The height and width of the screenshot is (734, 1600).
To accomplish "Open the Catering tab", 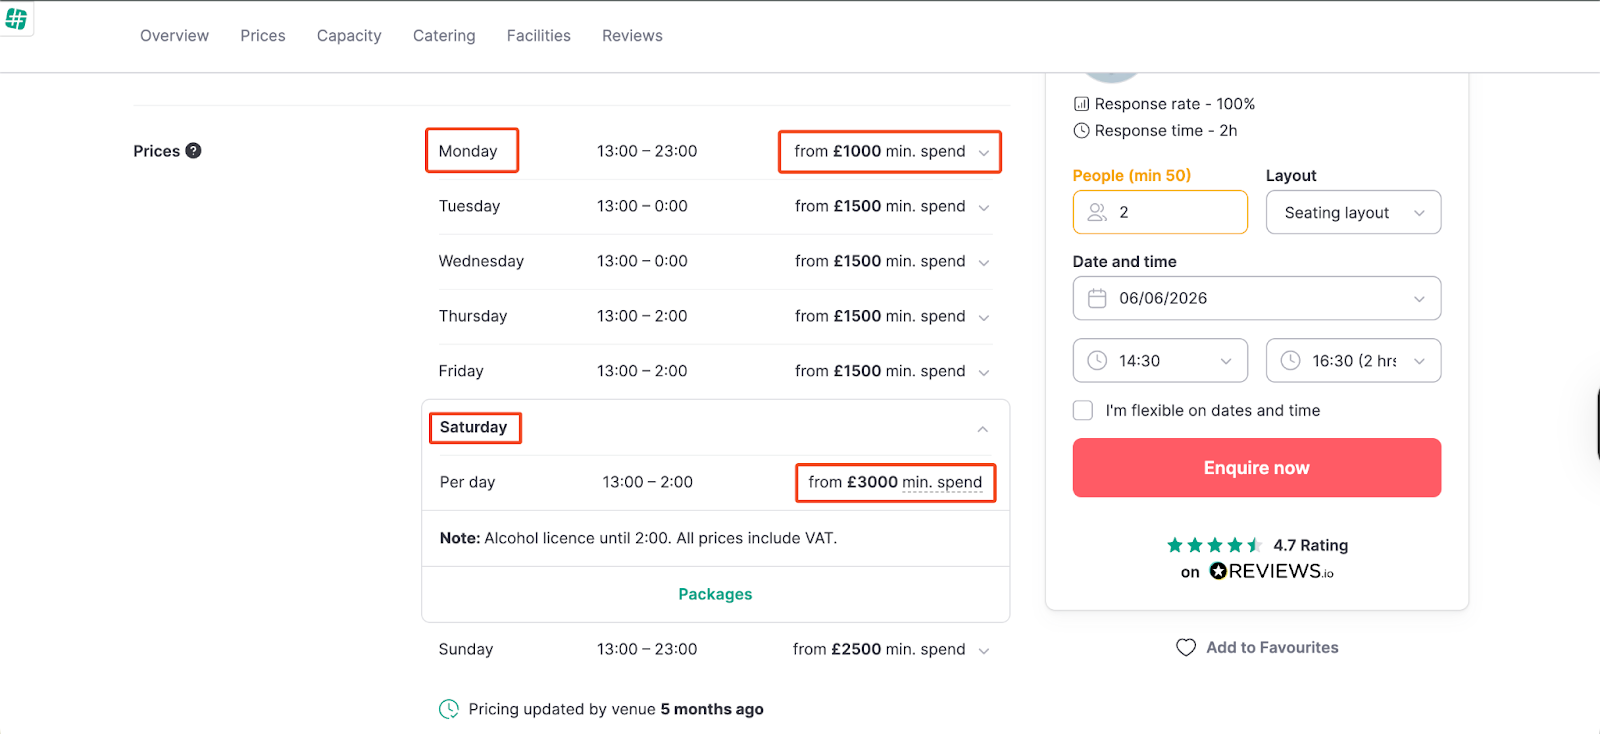I will pyautogui.click(x=444, y=36).
